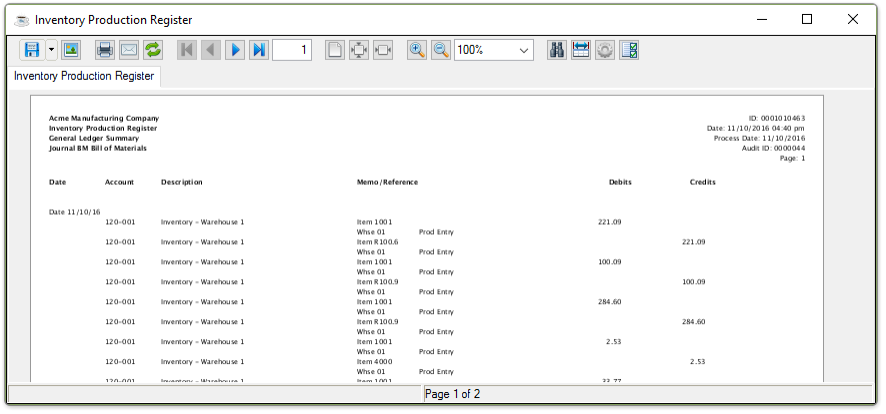Email the report via envelope icon
This screenshot has height=414, width=886.
coord(129,50)
